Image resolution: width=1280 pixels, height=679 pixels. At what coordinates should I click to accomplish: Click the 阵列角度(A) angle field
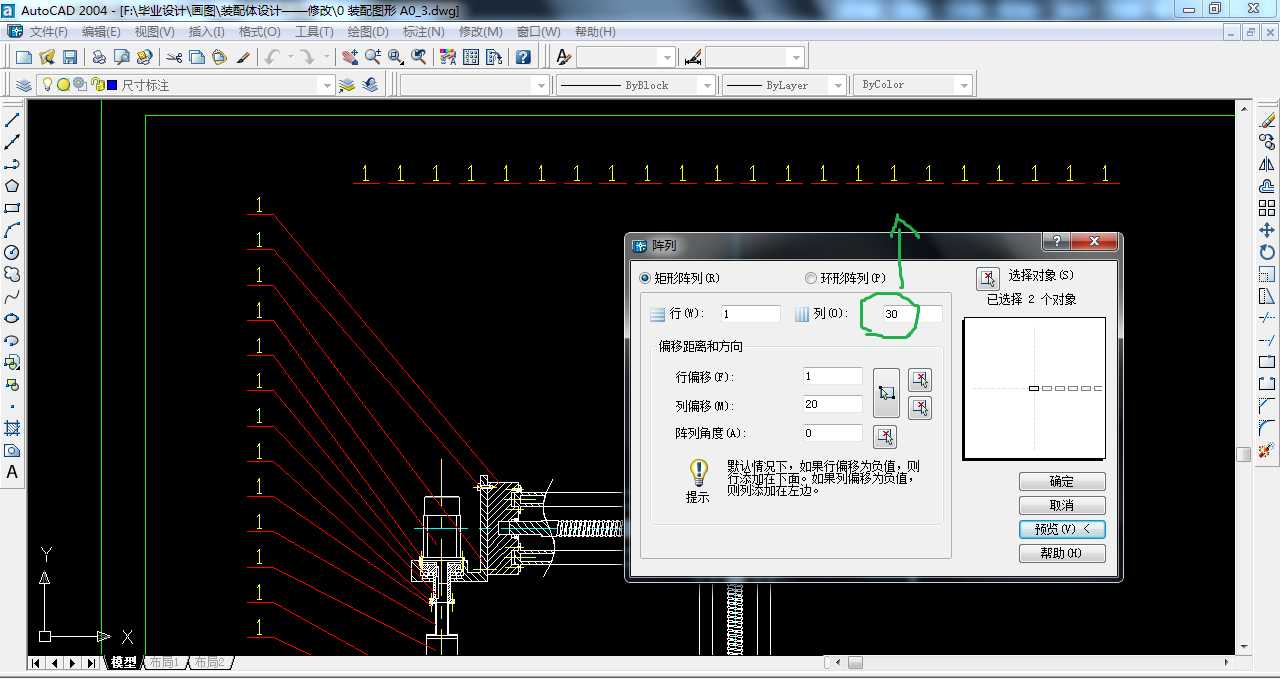click(832, 433)
